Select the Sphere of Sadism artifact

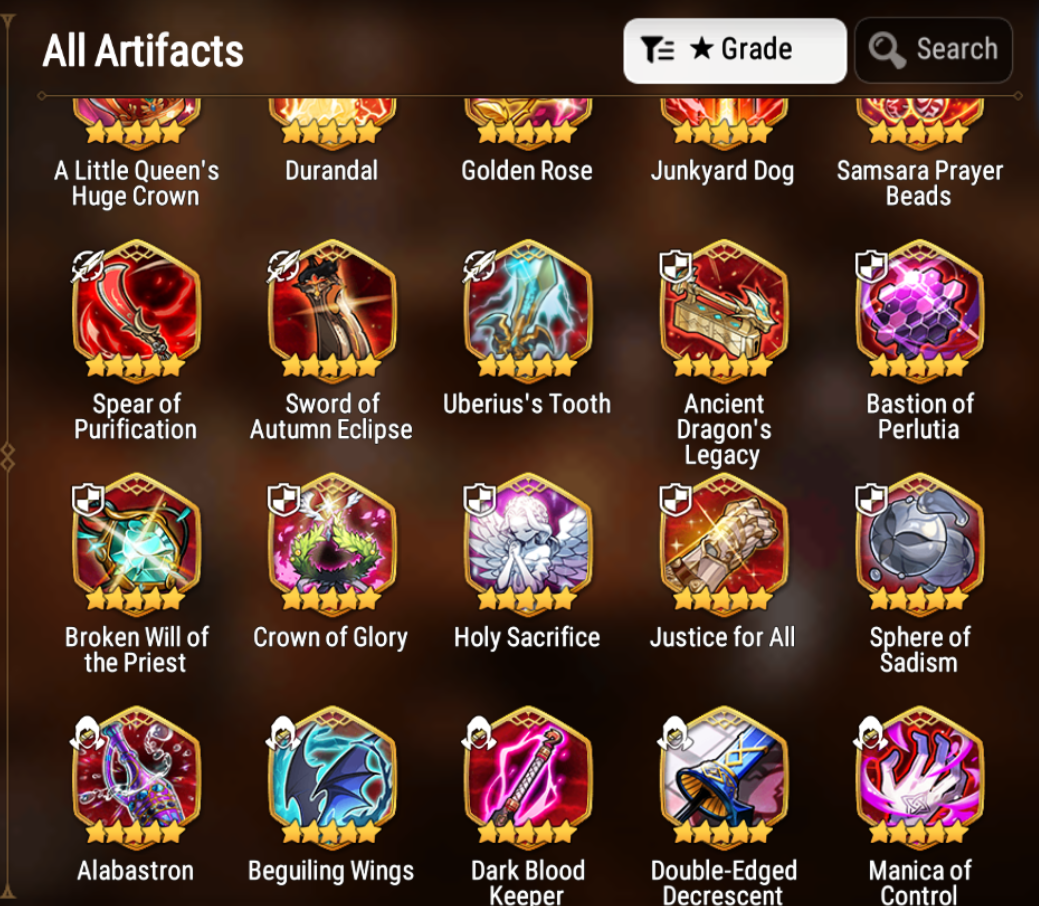tap(919, 544)
